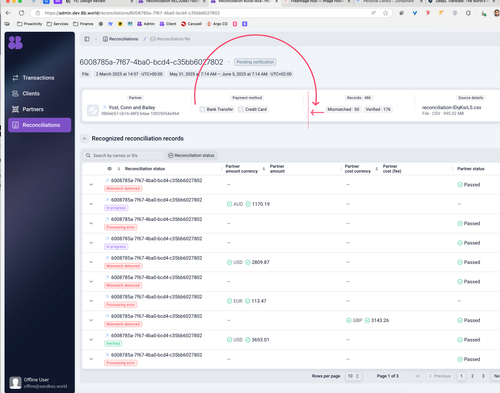Click the GBP cost currency check icon
500x393 pixels.
click(349, 320)
